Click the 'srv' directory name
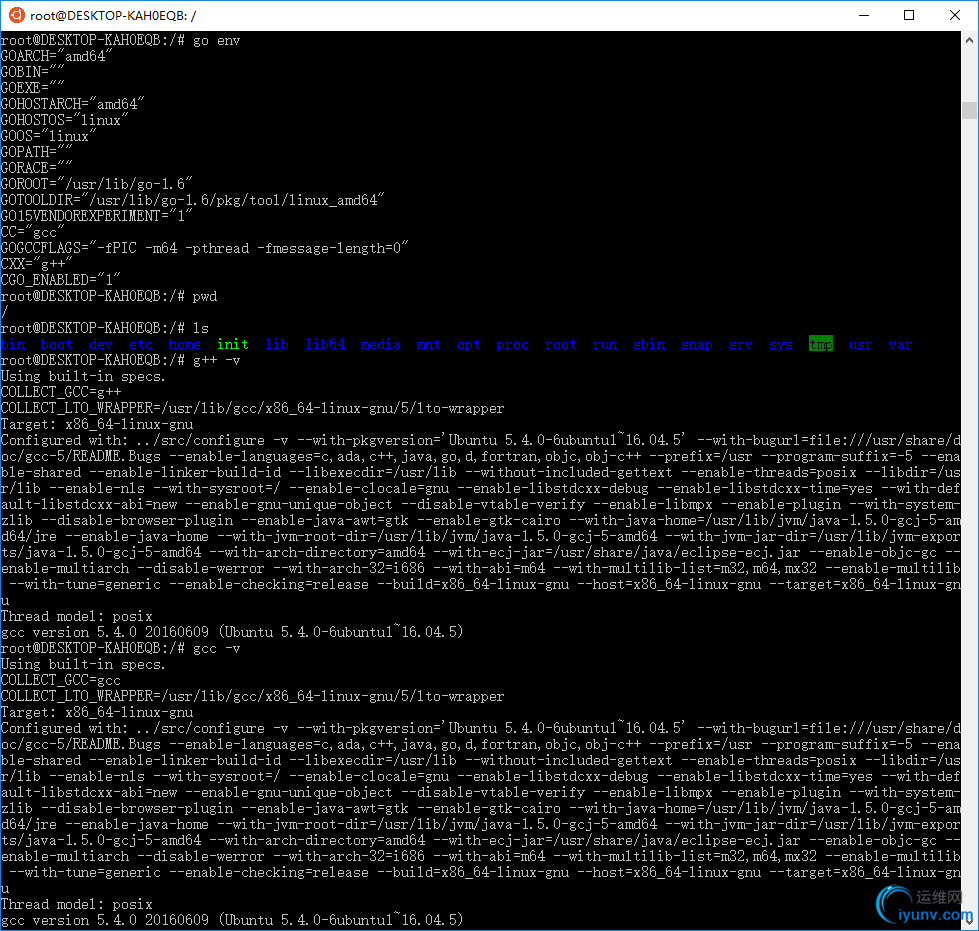The height and width of the screenshot is (931, 979). [x=740, y=344]
